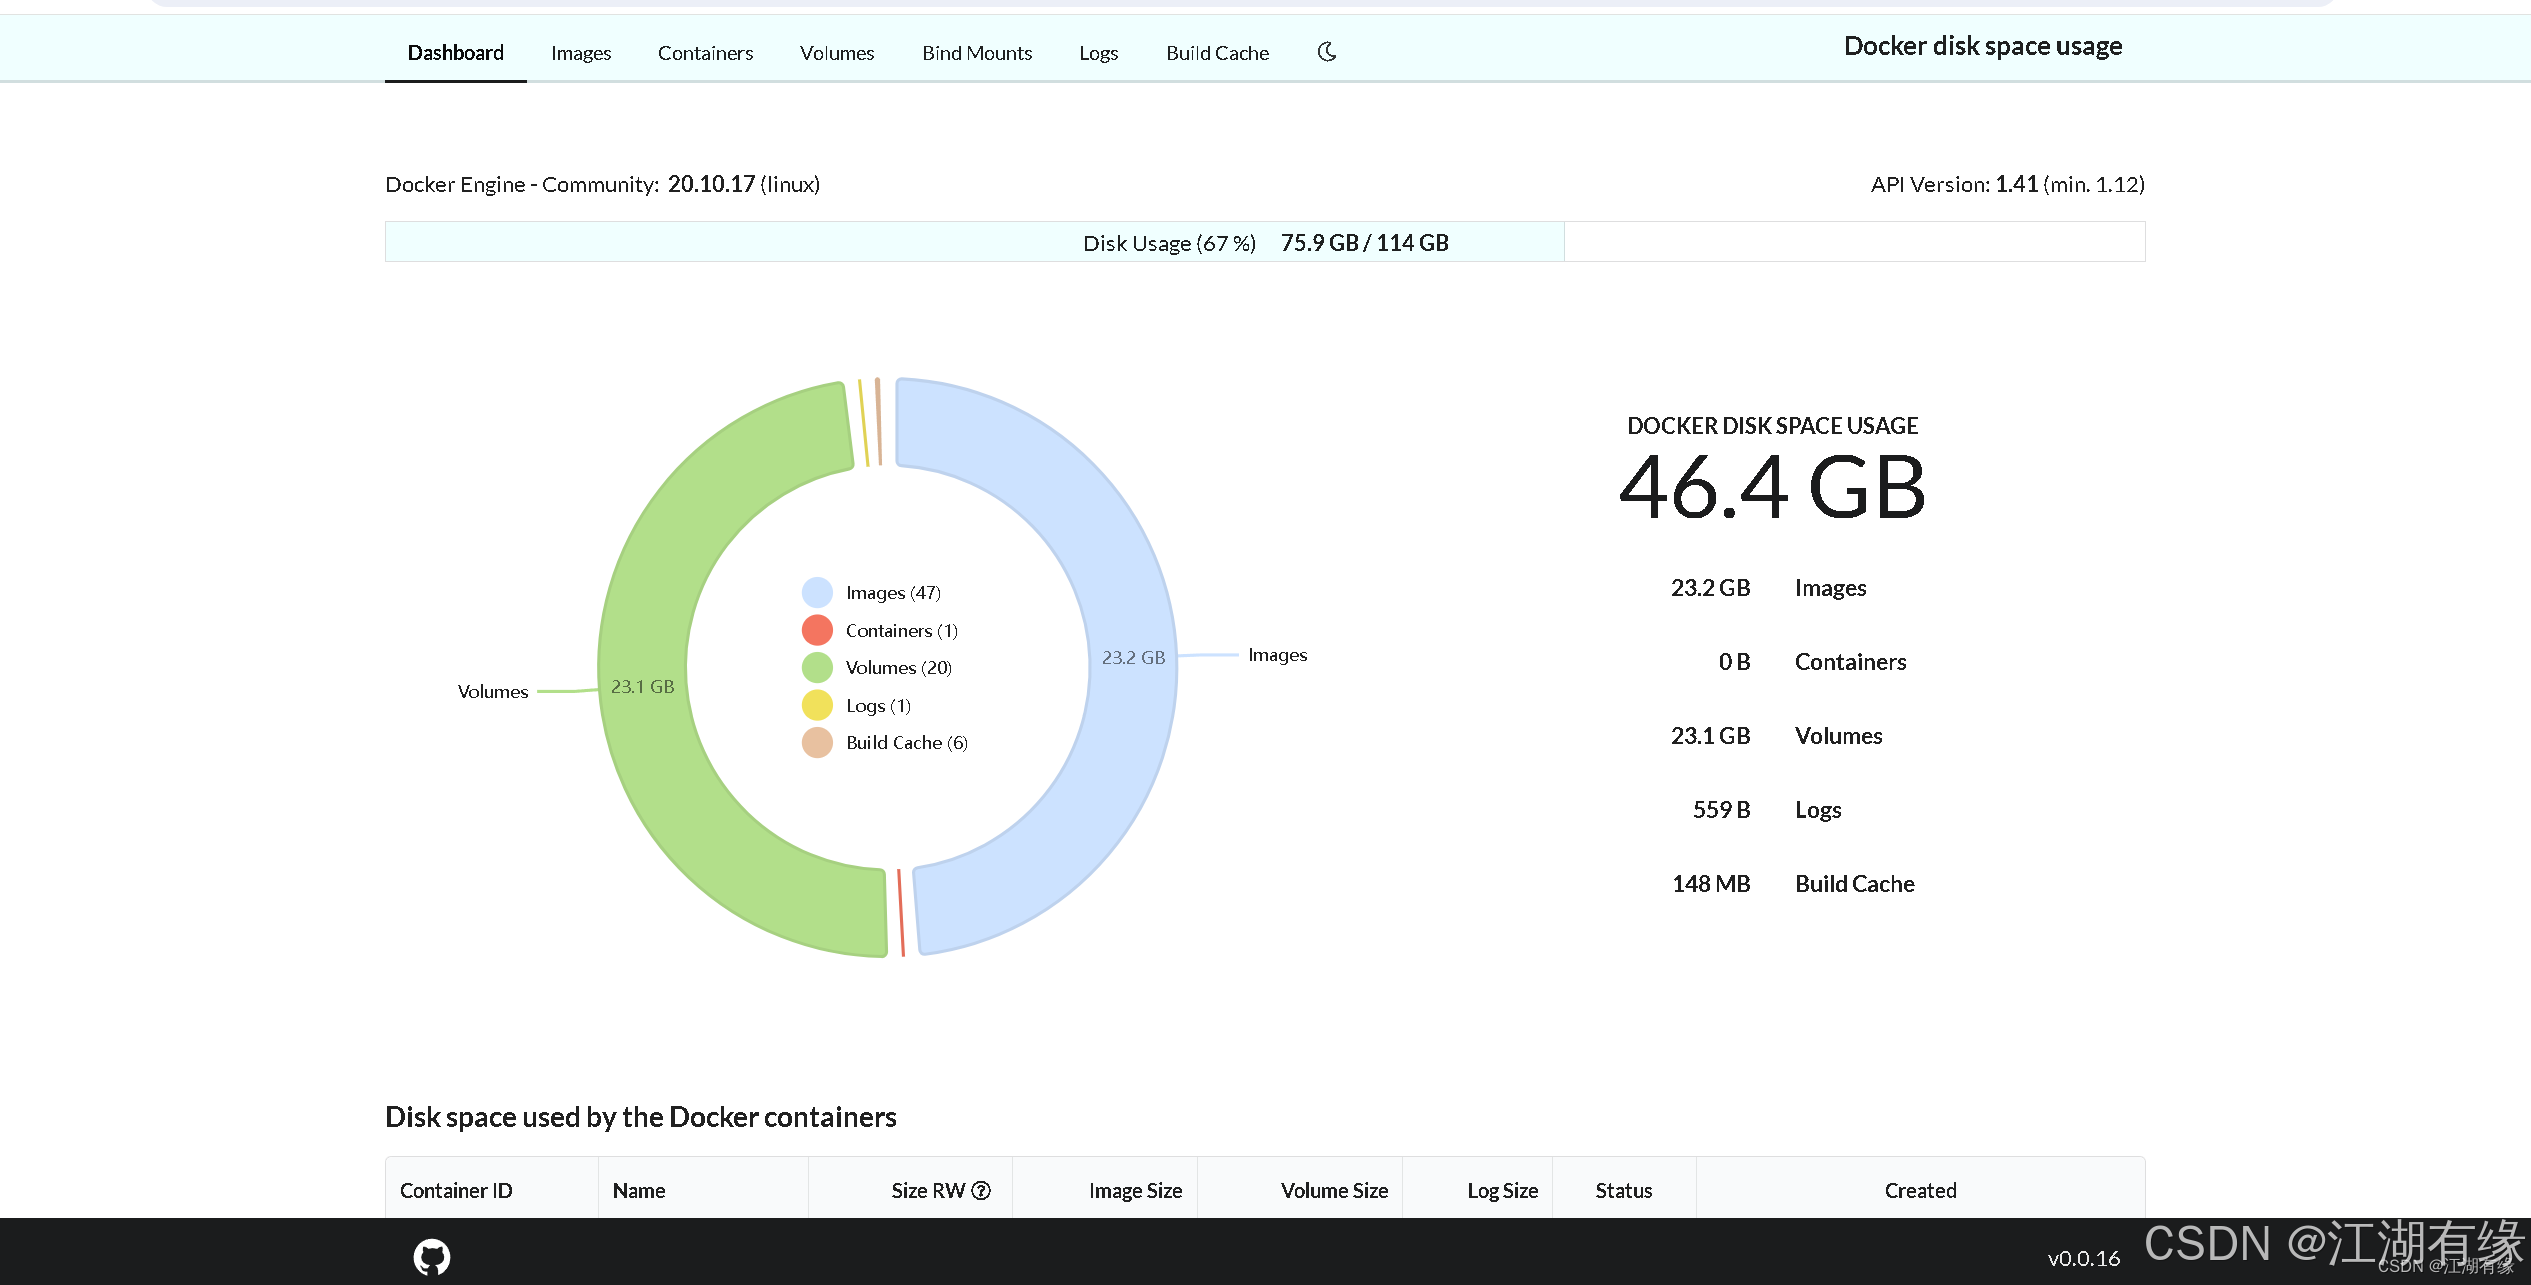The height and width of the screenshot is (1285, 2531).
Task: Toggle dark mode with the moon icon
Action: click(1327, 52)
